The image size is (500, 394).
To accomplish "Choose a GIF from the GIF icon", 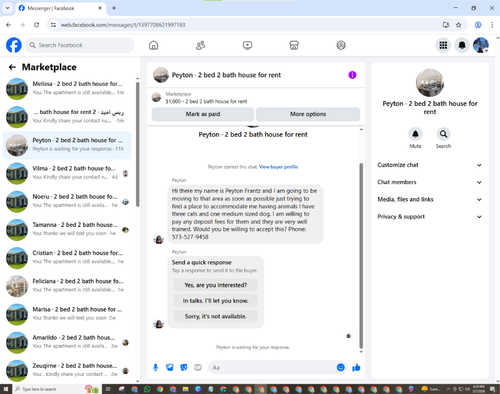I will pos(198,367).
